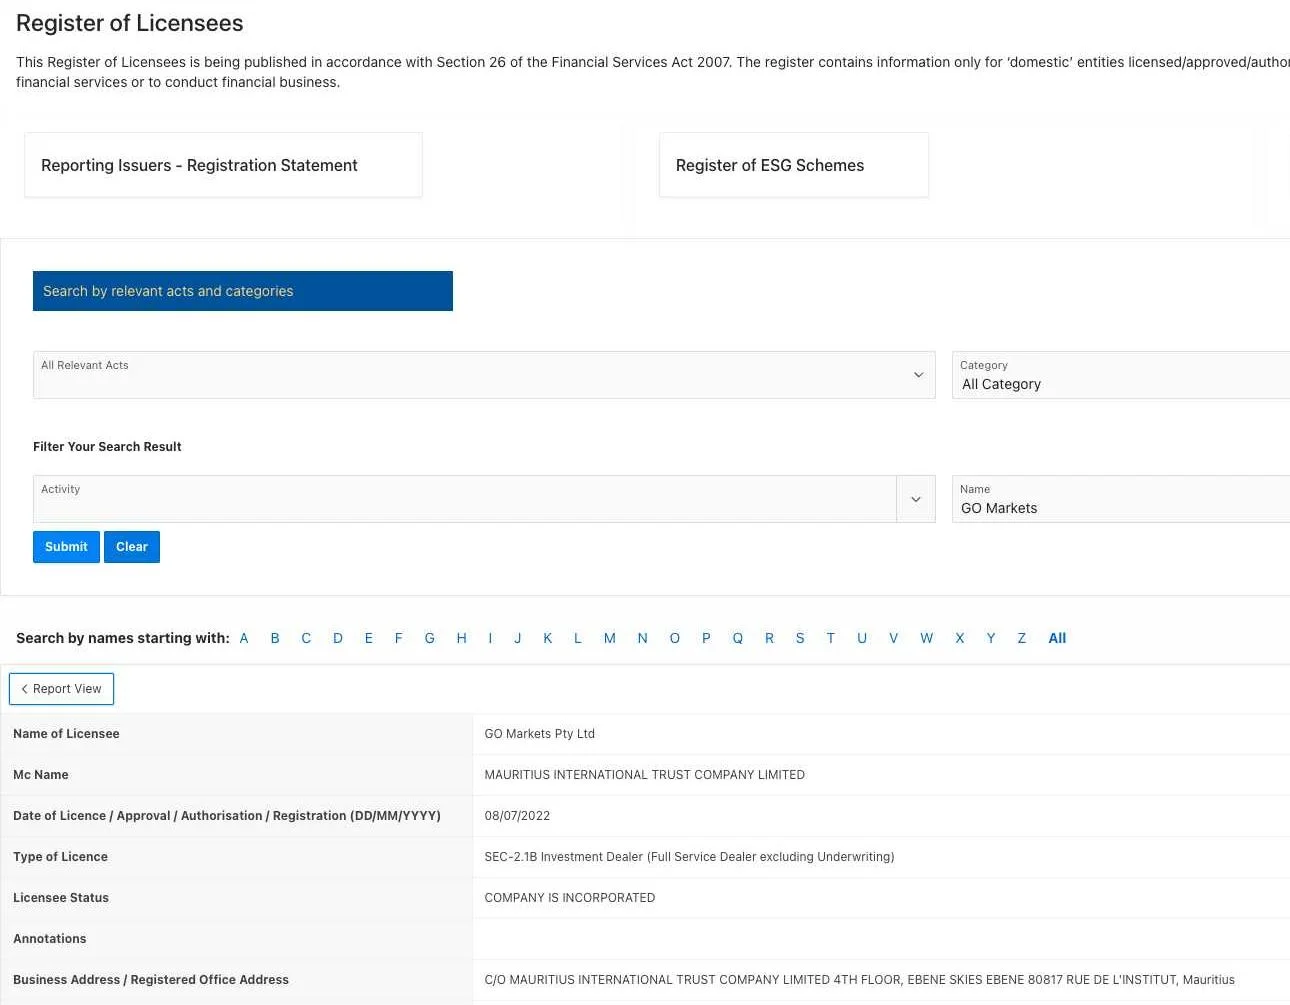Filter names starting with letter G
The height and width of the screenshot is (1005, 1290).
pyautogui.click(x=430, y=638)
